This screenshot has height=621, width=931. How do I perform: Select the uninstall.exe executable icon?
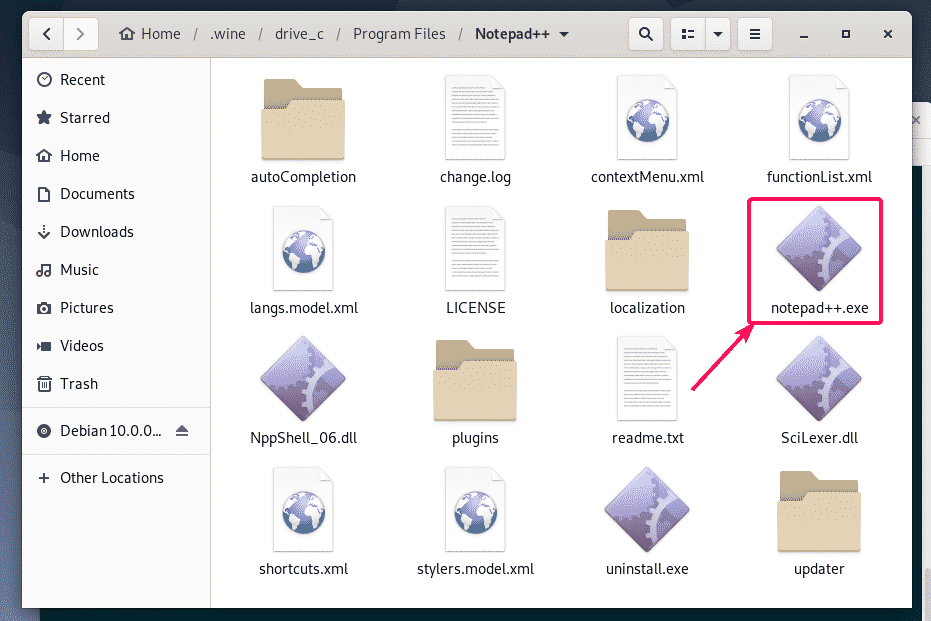click(647, 509)
